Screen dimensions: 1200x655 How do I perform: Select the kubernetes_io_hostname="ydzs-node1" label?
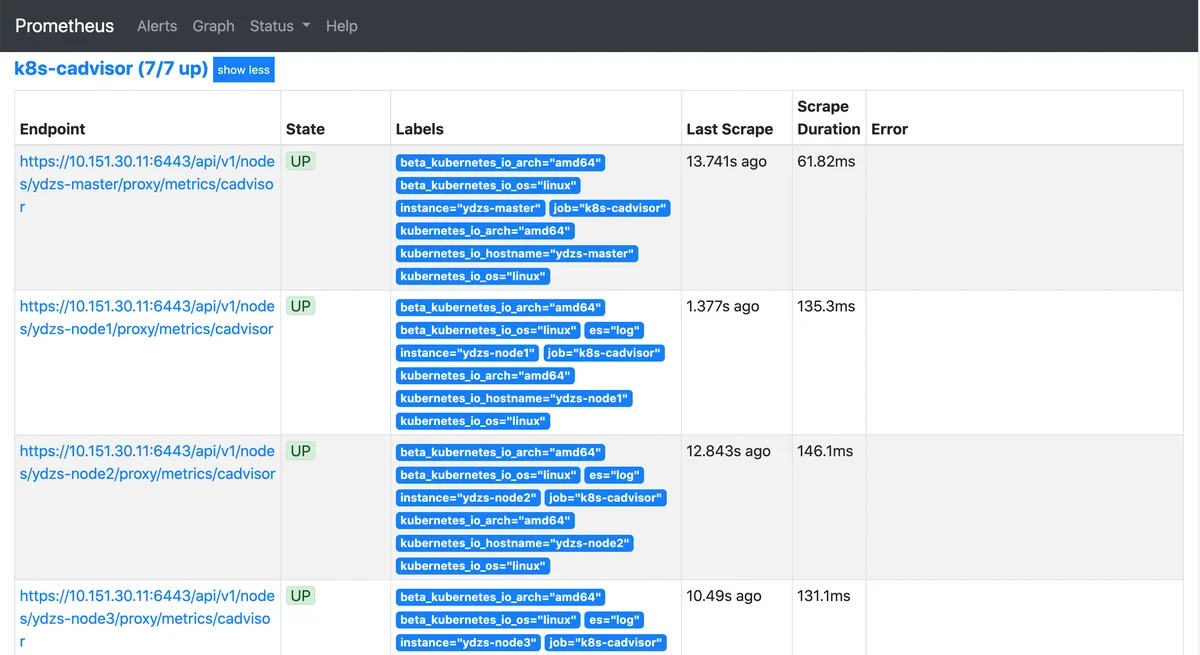(x=516, y=399)
